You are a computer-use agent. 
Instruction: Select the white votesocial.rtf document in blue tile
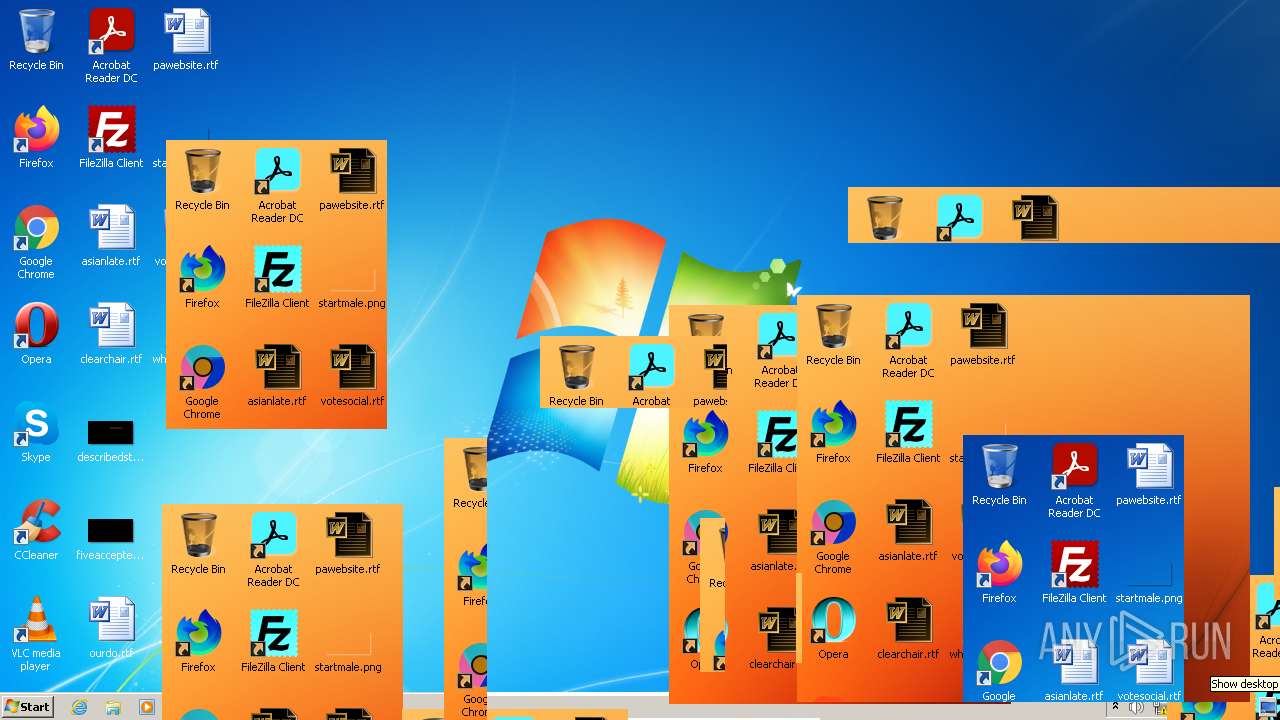(x=1148, y=670)
